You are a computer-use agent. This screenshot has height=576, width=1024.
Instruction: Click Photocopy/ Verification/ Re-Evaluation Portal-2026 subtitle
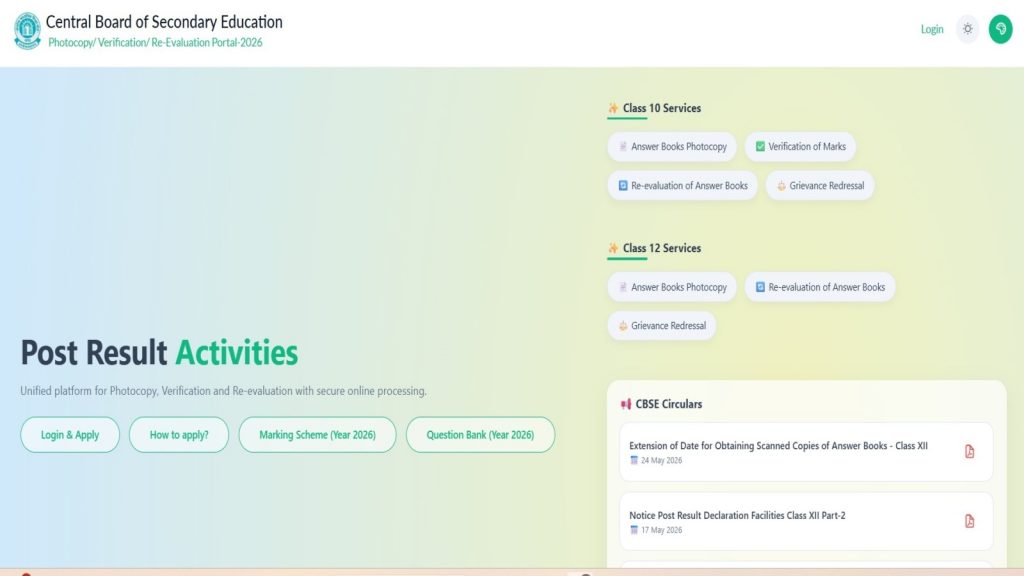(x=155, y=42)
